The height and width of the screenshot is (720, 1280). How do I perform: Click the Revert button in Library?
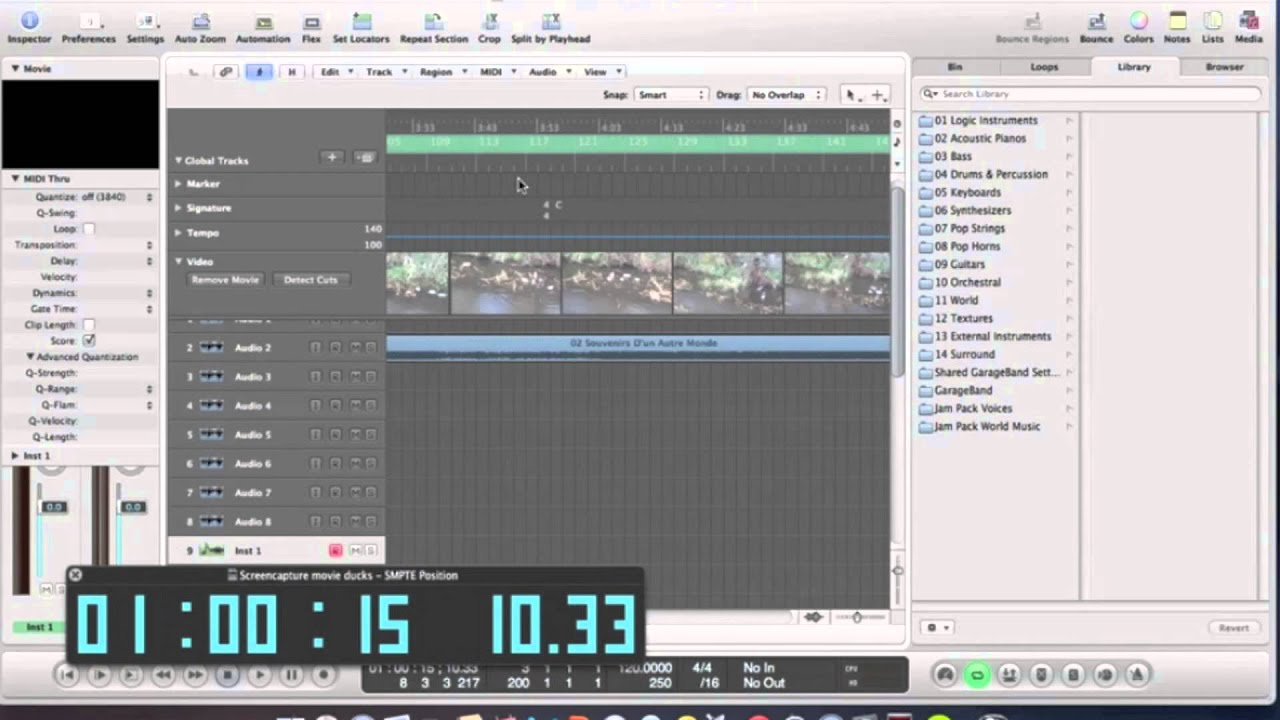[x=1233, y=628]
